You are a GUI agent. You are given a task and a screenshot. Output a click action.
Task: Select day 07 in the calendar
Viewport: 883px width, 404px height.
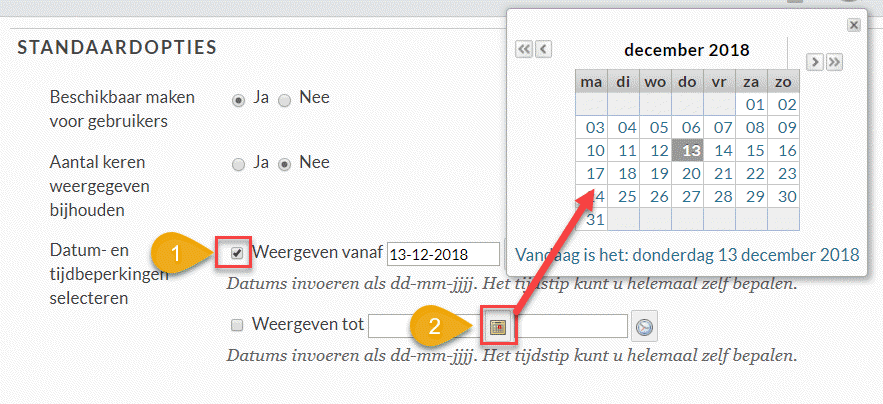click(719, 127)
